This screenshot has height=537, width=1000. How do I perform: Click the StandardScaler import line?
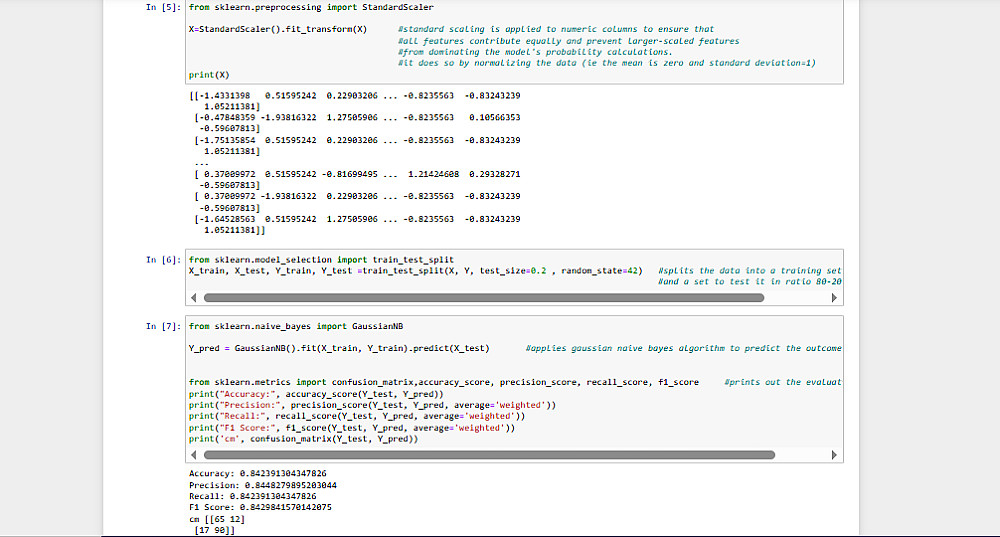coord(311,8)
